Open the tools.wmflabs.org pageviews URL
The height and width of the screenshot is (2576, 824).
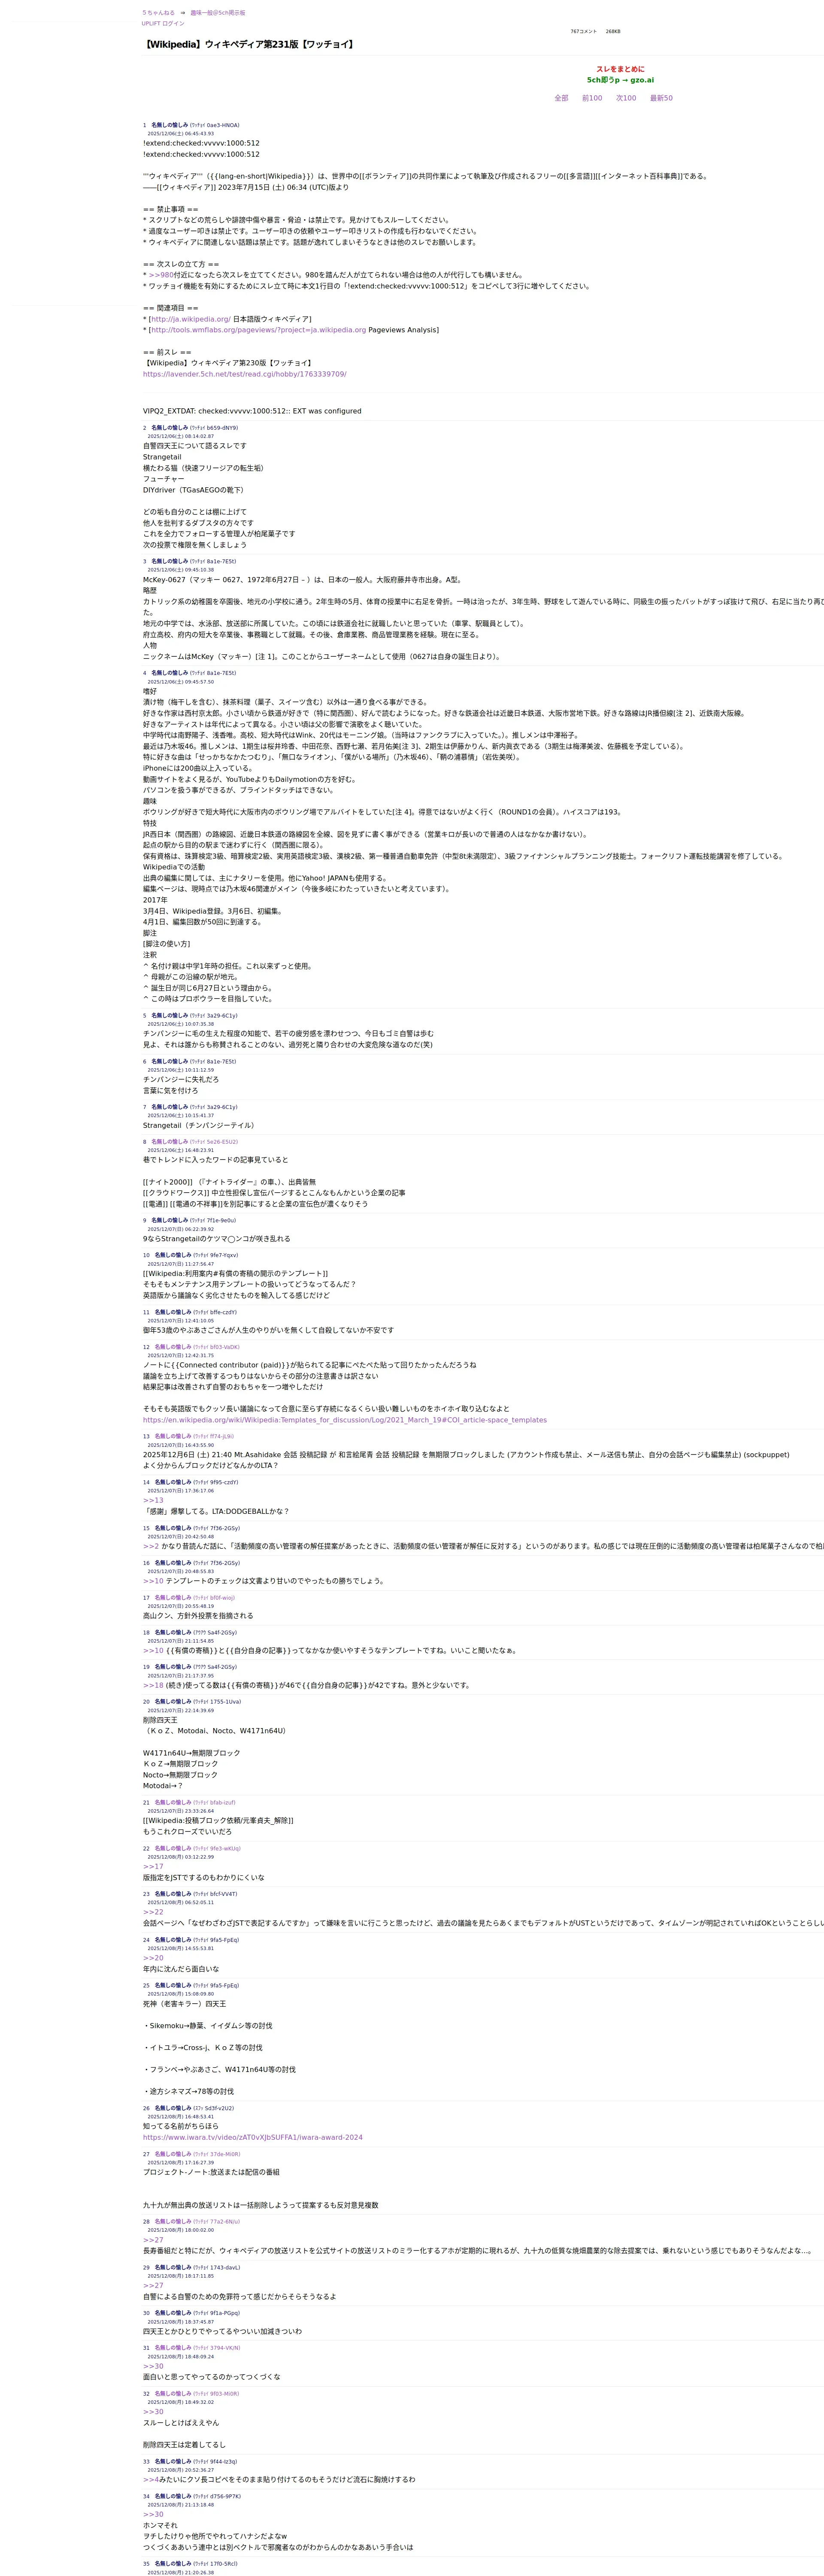coord(258,330)
